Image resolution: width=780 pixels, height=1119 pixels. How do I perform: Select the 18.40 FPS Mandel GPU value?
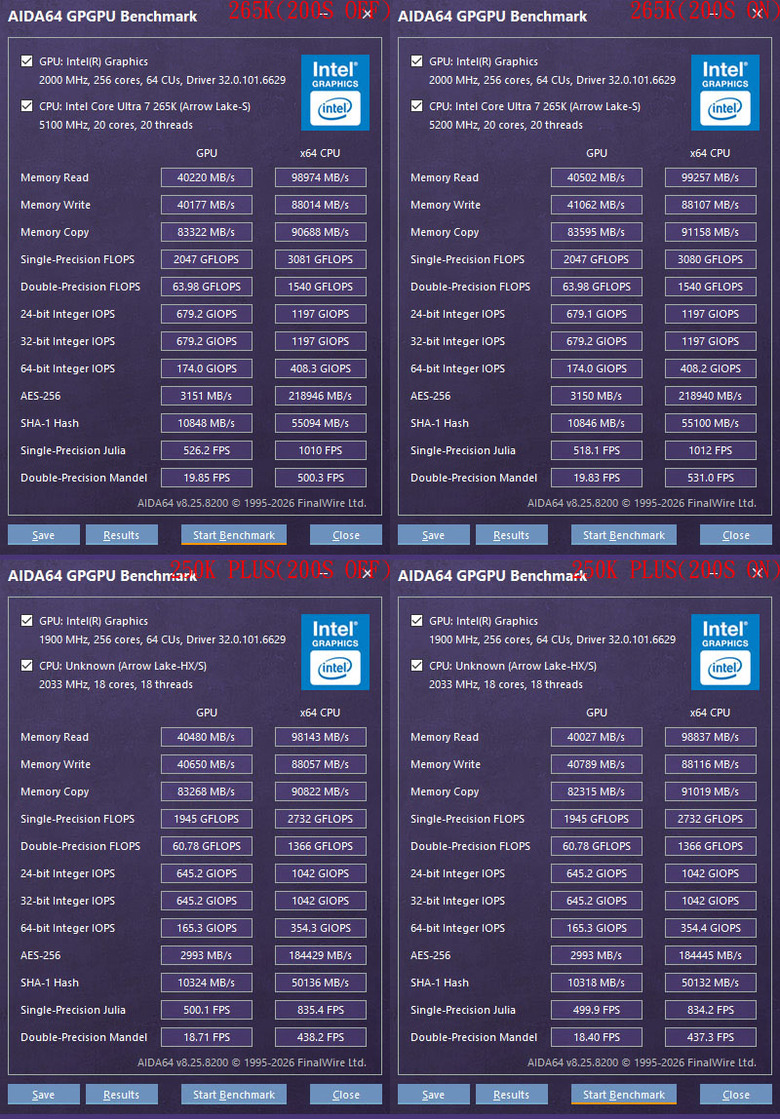597,1037
